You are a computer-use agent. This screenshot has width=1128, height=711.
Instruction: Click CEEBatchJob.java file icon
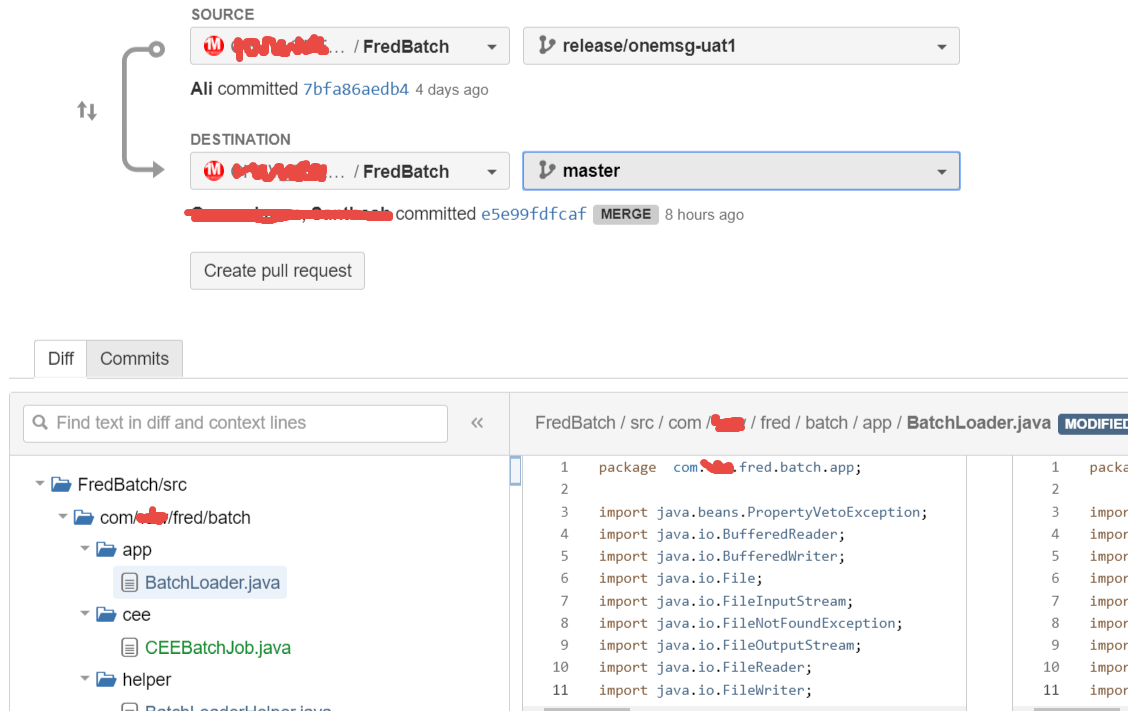click(129, 648)
